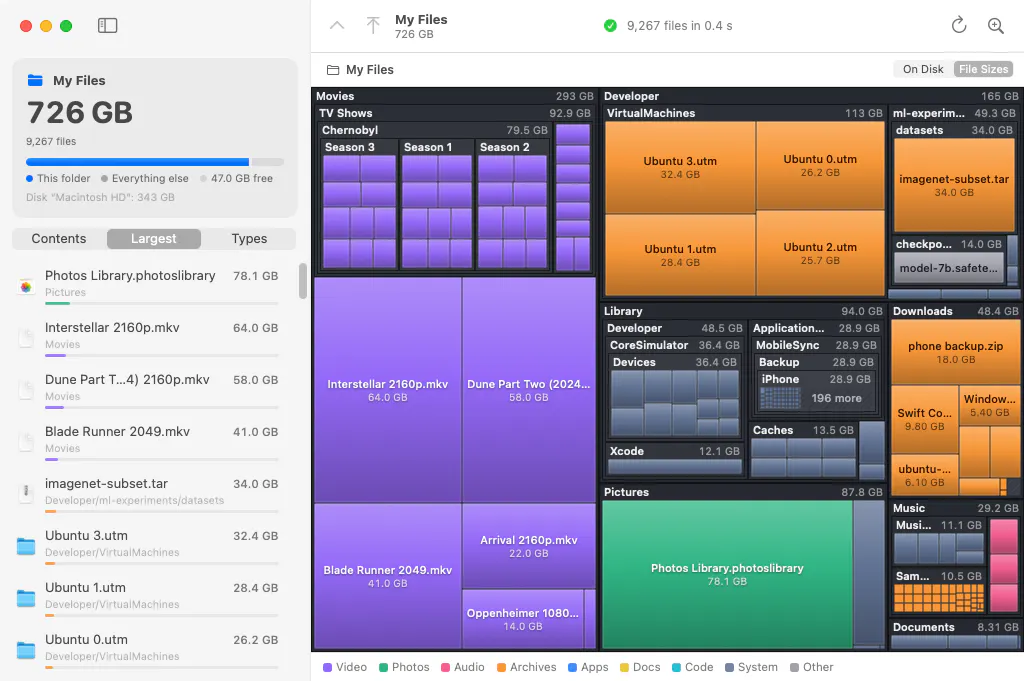Click the green Photos Library treemap block

pos(727,574)
